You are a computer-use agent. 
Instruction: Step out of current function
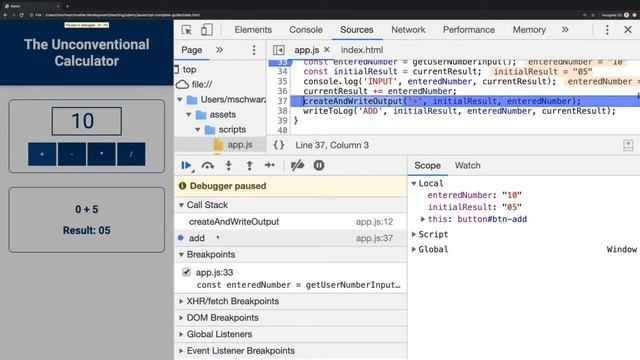[x=249, y=165]
